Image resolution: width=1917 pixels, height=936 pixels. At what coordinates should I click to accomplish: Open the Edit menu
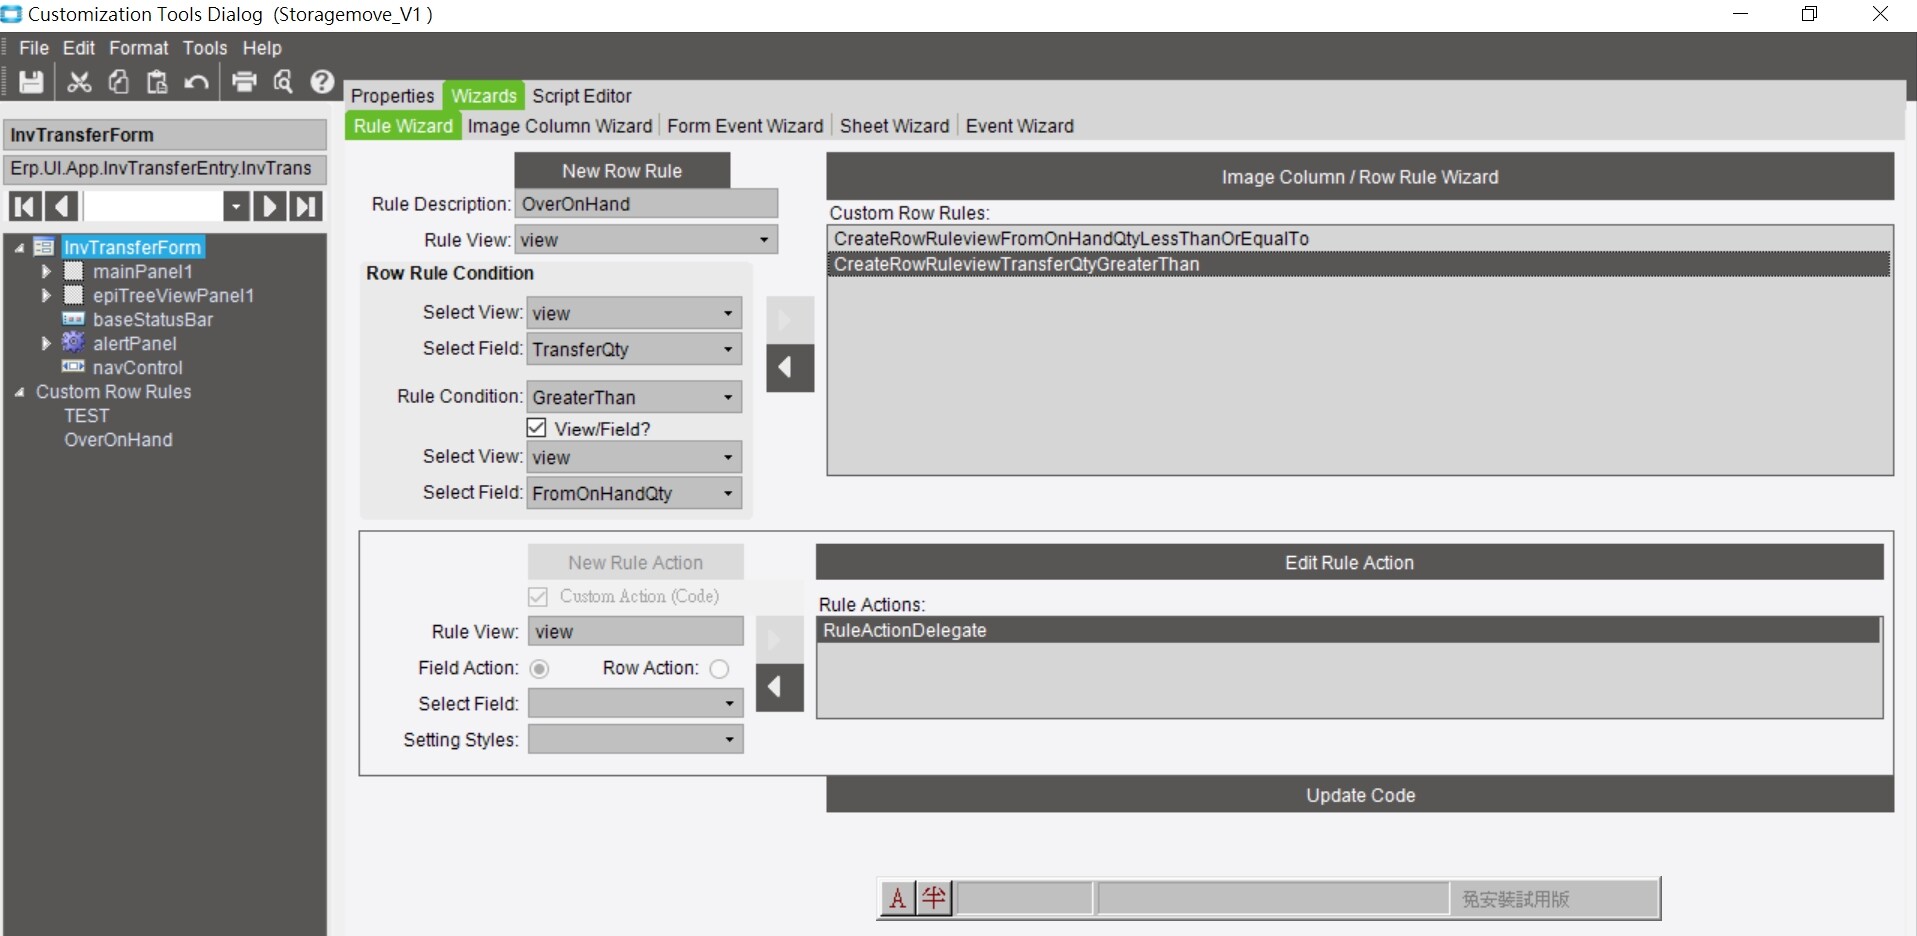pyautogui.click(x=79, y=48)
